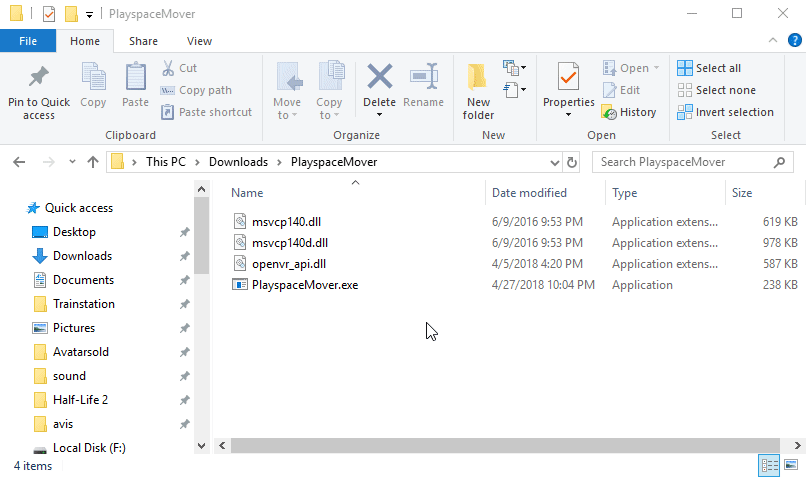Switch to the View tab
806x477 pixels.
click(x=199, y=41)
